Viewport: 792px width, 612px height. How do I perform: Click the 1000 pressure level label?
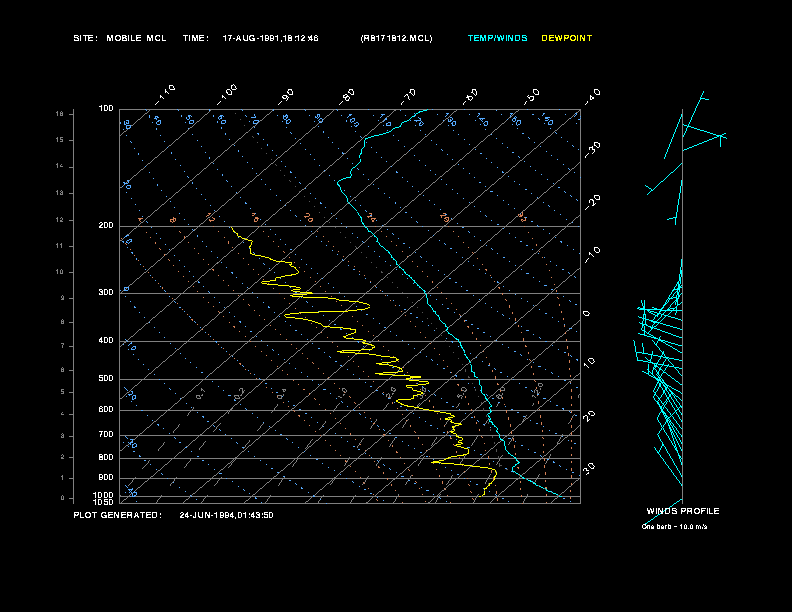[x=104, y=495]
